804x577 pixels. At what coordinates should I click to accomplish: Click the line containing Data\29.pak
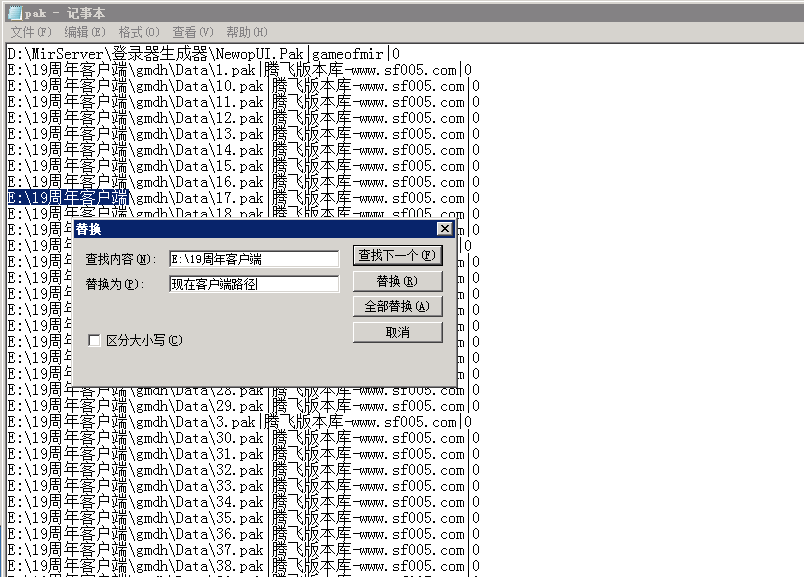[244, 406]
